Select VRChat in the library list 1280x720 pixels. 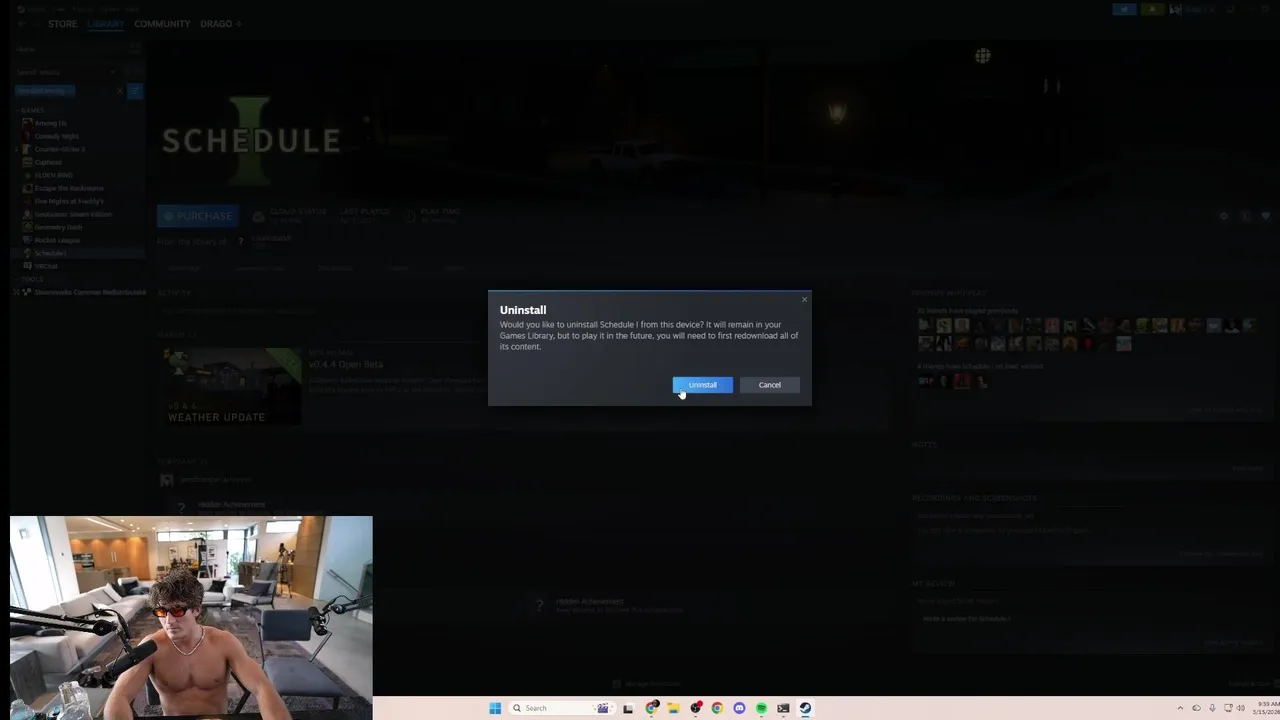[x=46, y=266]
